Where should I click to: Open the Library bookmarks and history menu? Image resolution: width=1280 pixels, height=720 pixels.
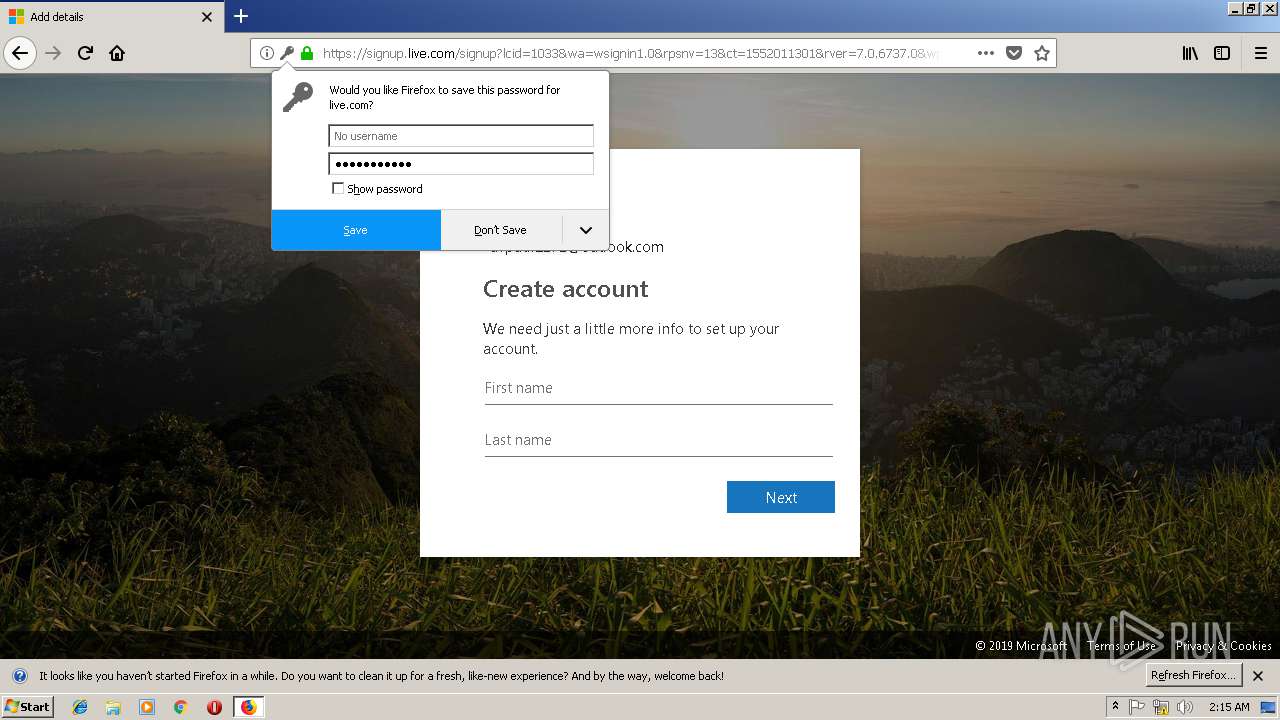pyautogui.click(x=1190, y=53)
